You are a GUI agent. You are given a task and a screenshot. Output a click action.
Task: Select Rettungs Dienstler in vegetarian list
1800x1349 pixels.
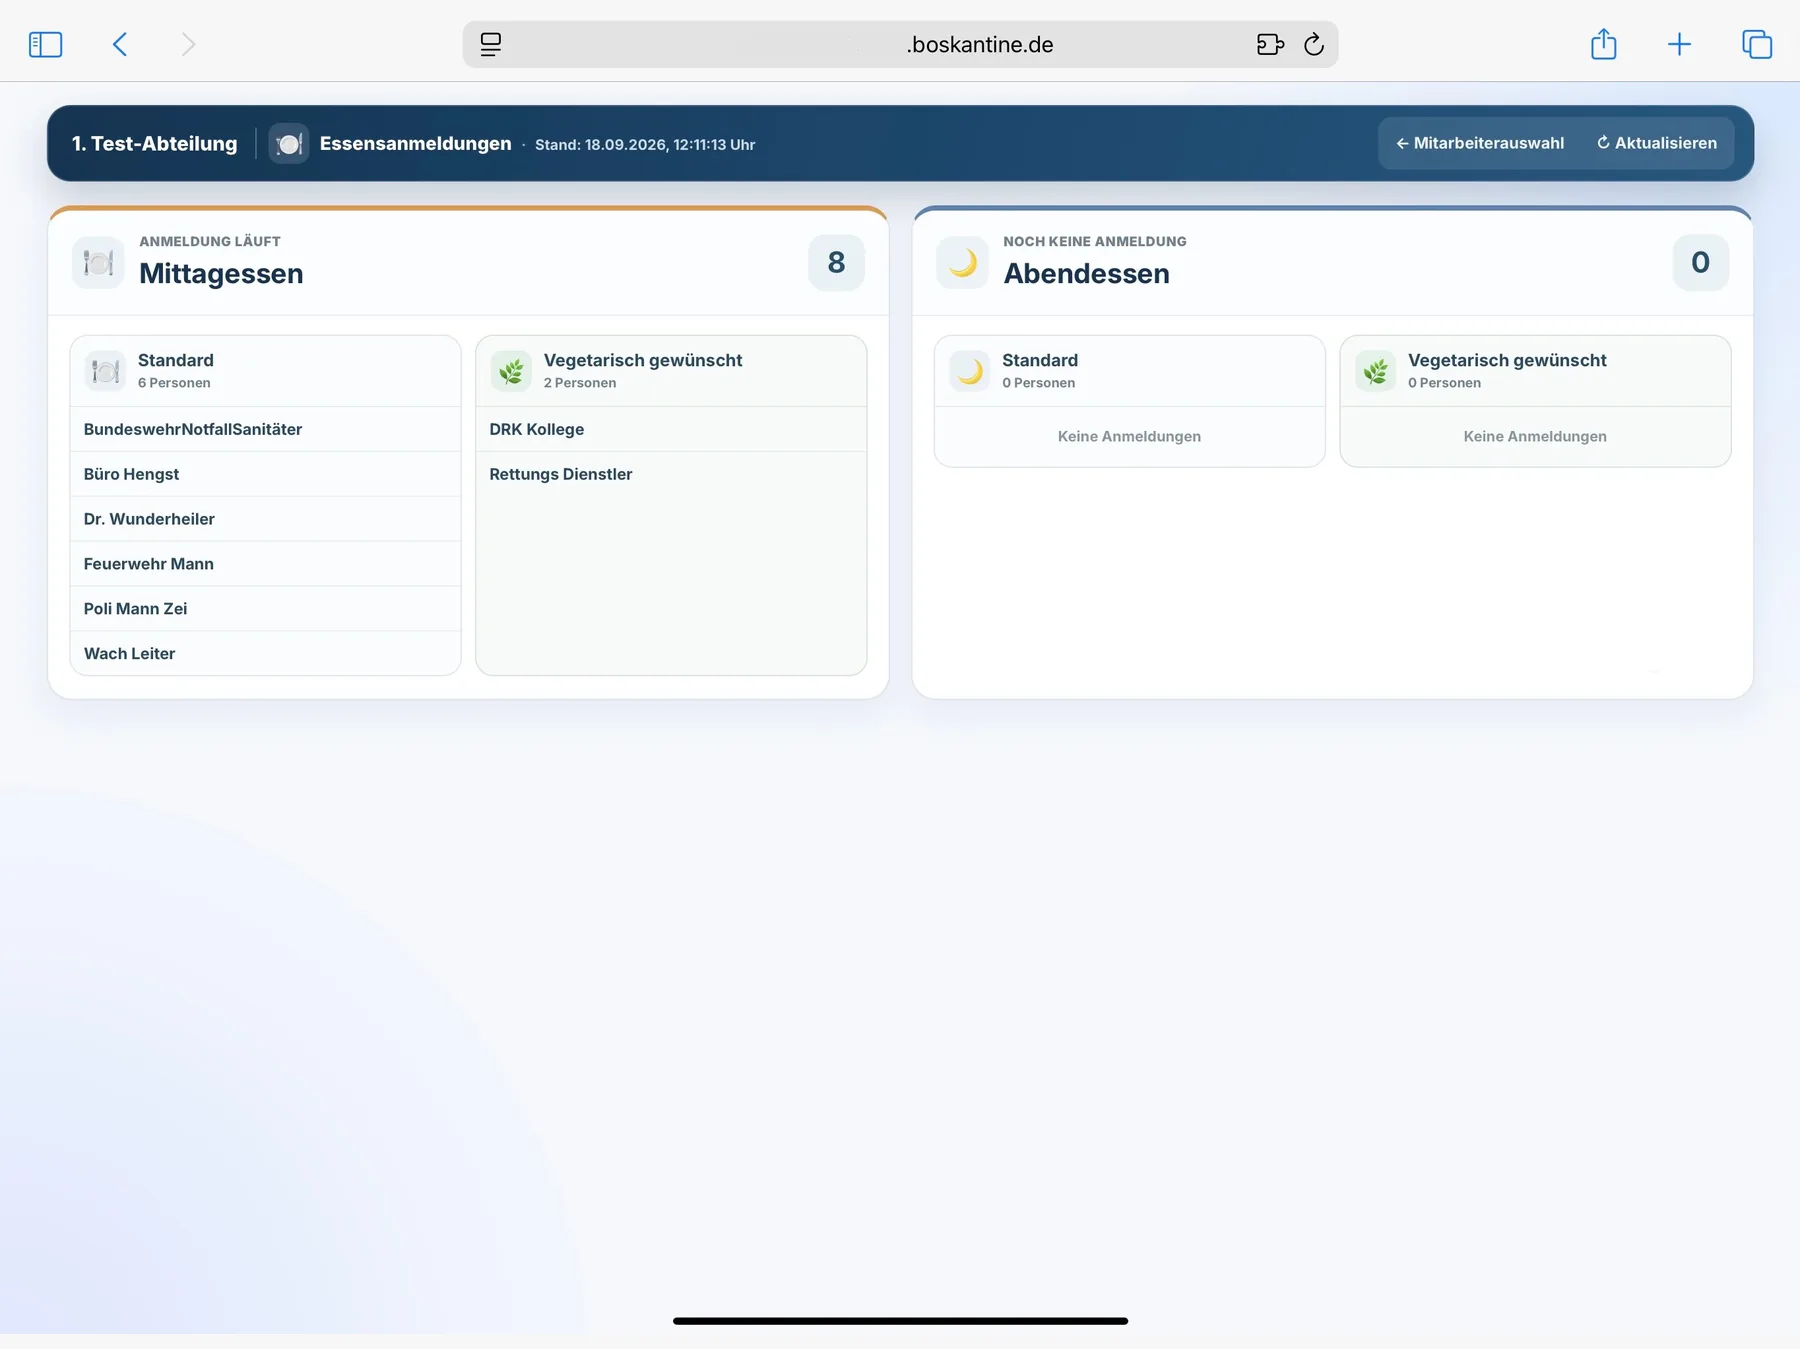click(671, 474)
